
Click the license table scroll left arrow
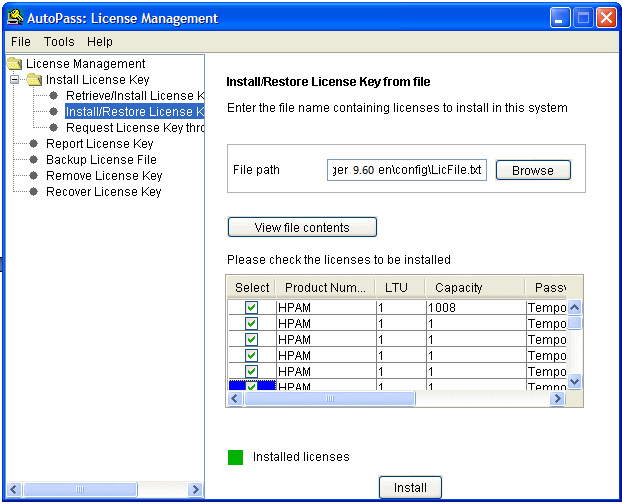[x=234, y=399]
